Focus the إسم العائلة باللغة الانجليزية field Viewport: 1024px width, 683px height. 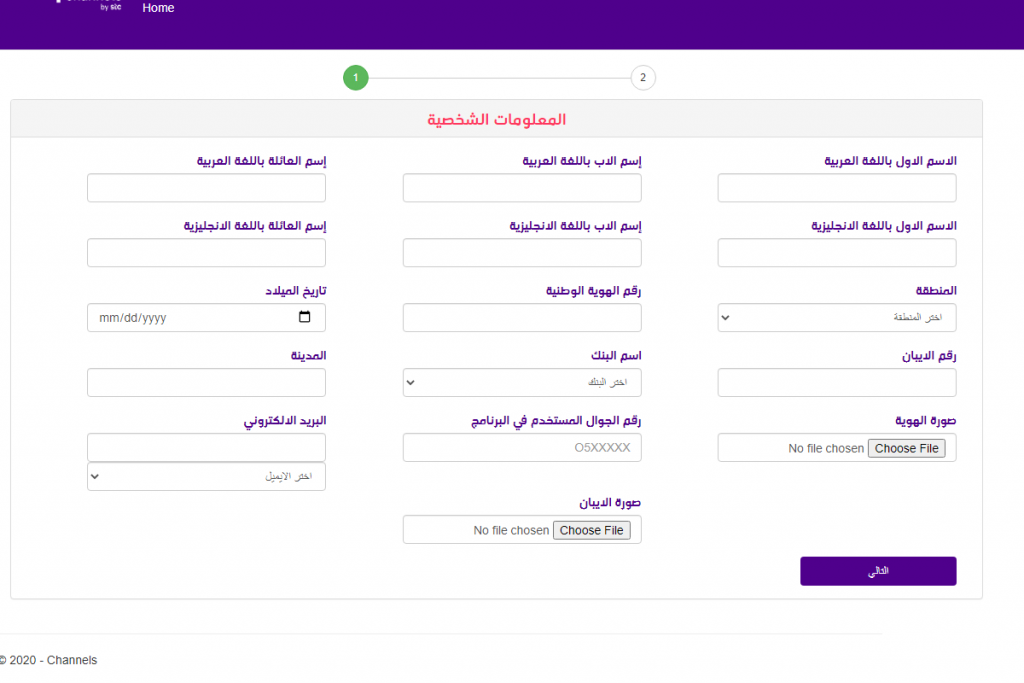point(206,253)
